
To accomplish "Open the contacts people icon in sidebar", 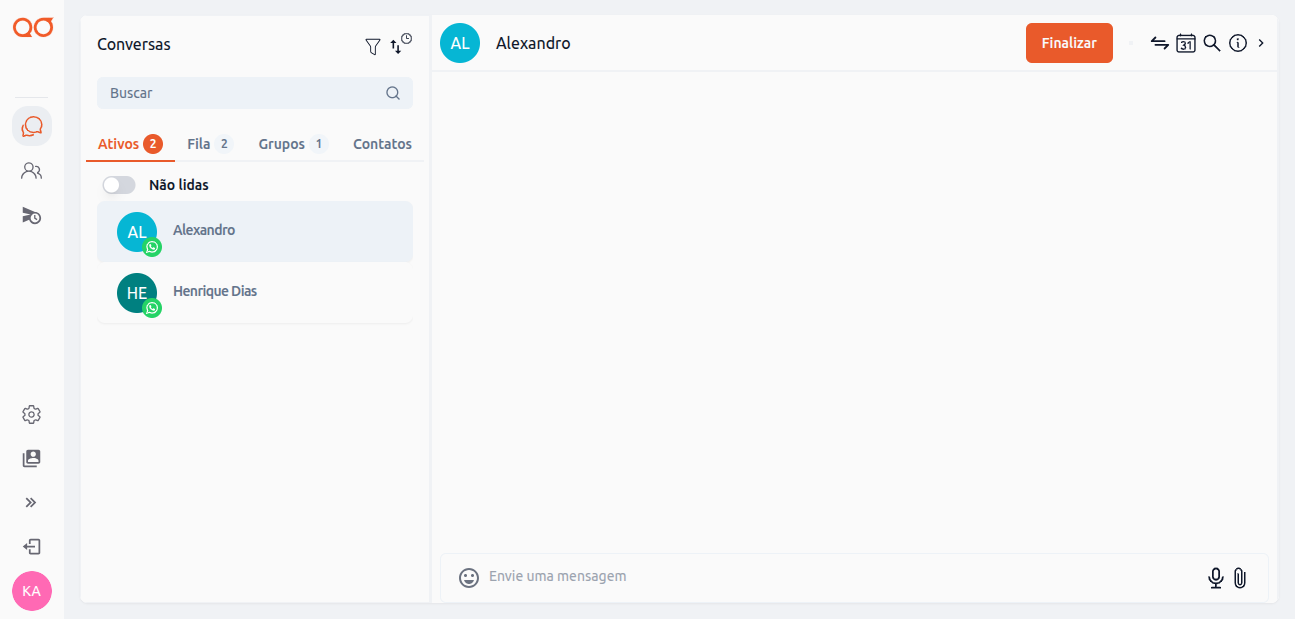I will point(32,171).
